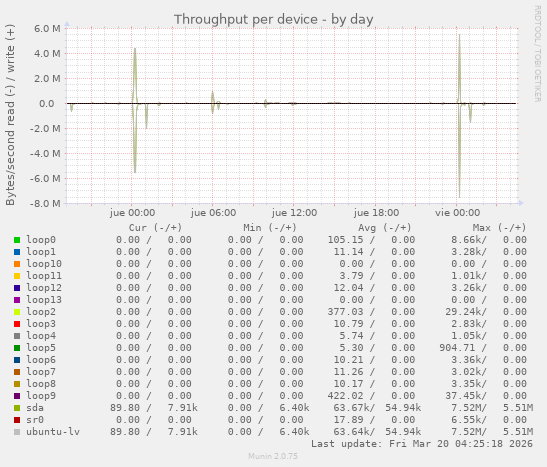Viewport: 547px width, 467px height.
Task: Click loop2 max read value 29.24k
Action: click(x=463, y=312)
